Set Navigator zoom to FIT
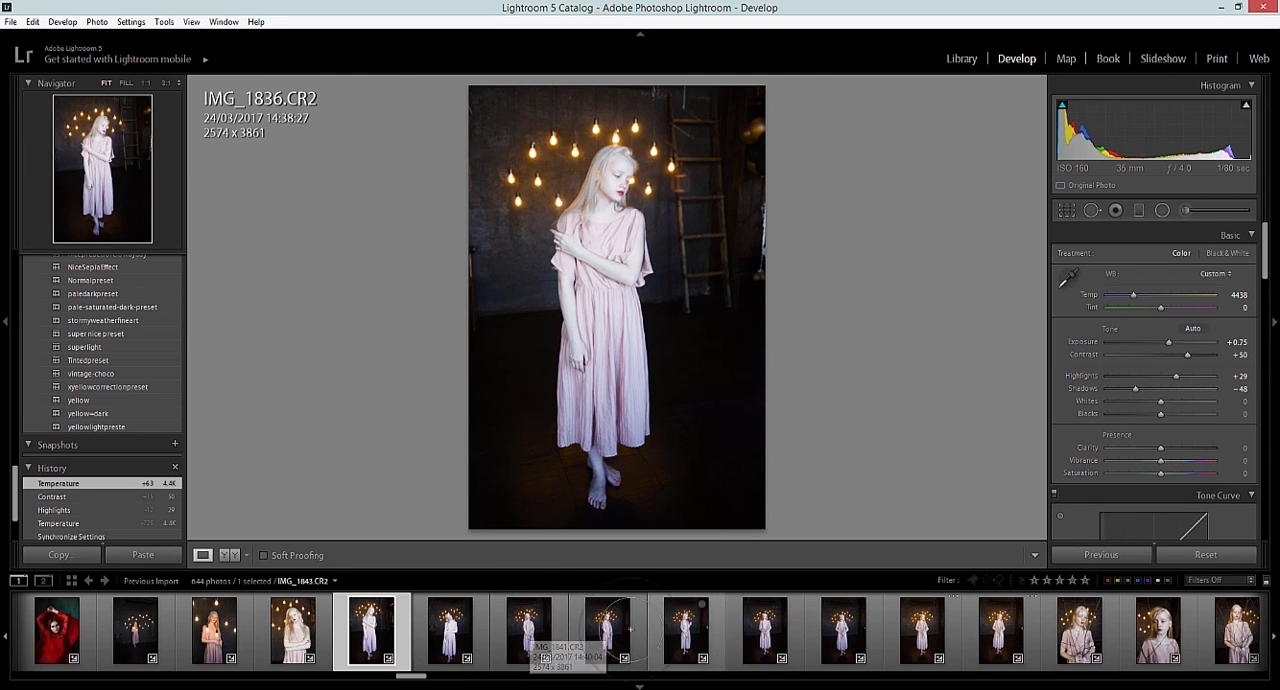Screen dimensions: 1280x690 (x=106, y=83)
